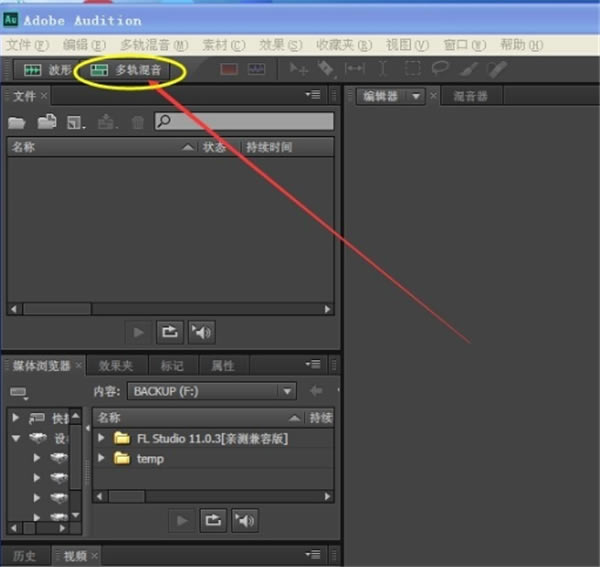This screenshot has height=567, width=600.
Task: Select the Lasso Selection tool
Action: (440, 69)
